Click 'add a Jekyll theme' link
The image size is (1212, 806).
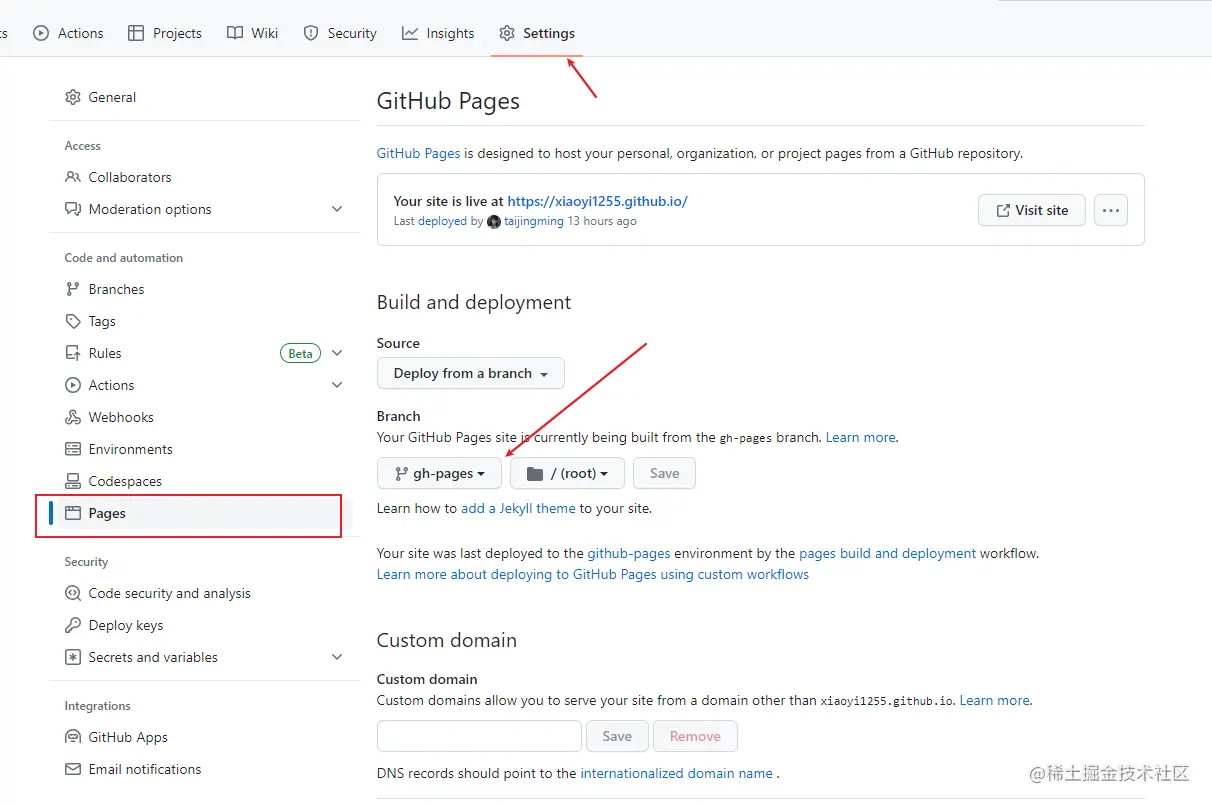point(518,508)
